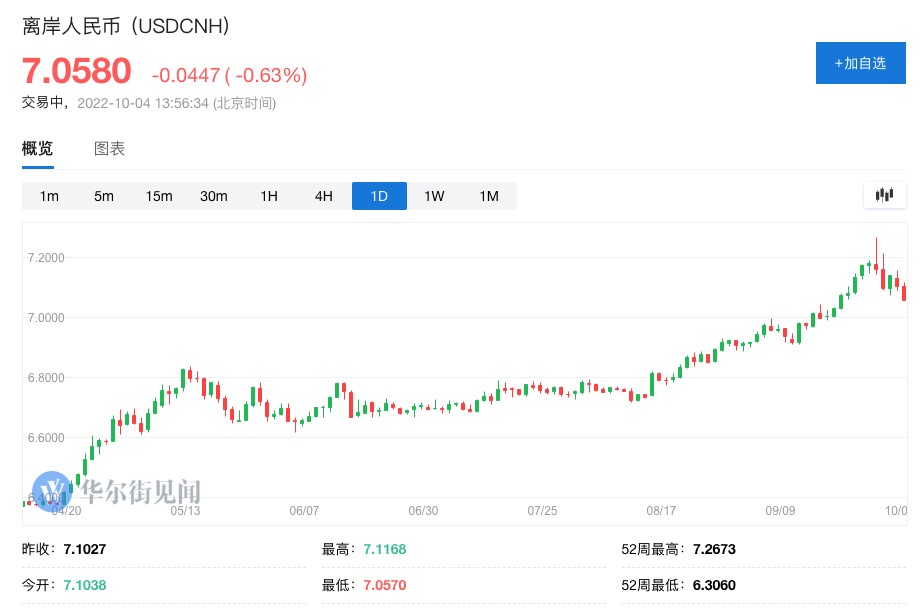920x610 pixels.
Task: Click the 离岸人民币 (USDCNH) title
Action: tap(127, 27)
